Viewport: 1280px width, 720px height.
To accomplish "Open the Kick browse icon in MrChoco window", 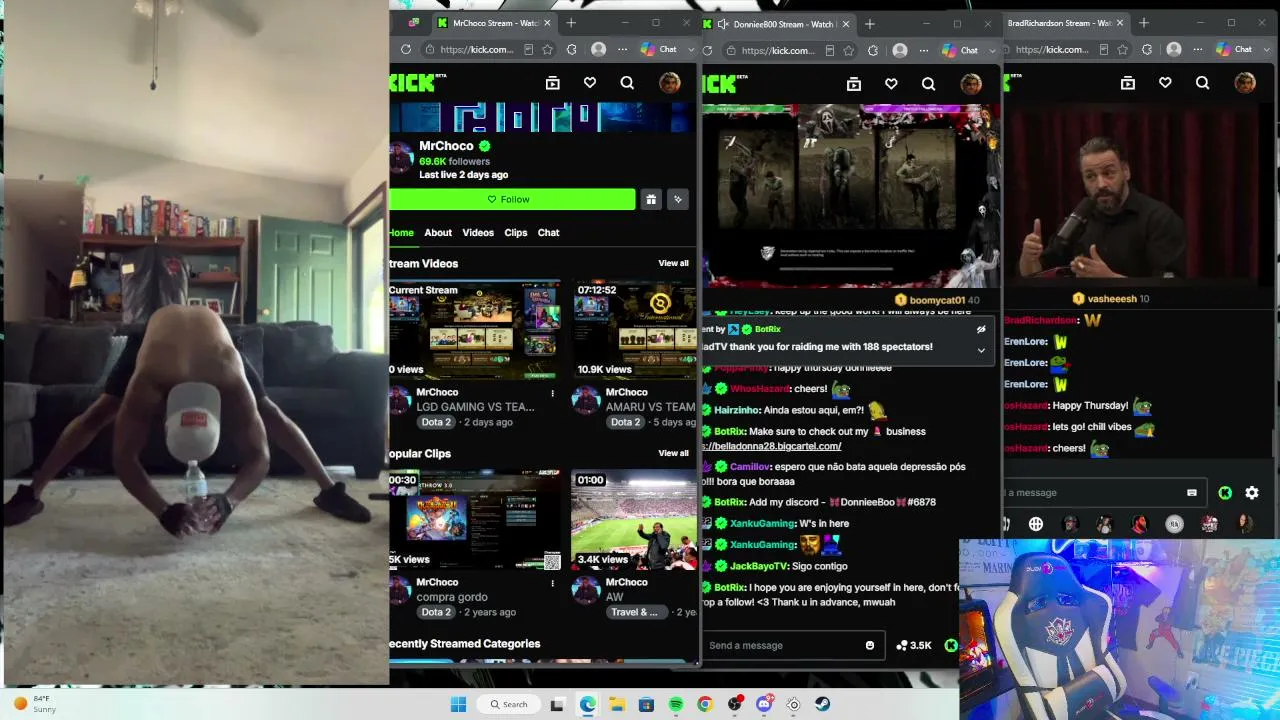I will pos(553,84).
